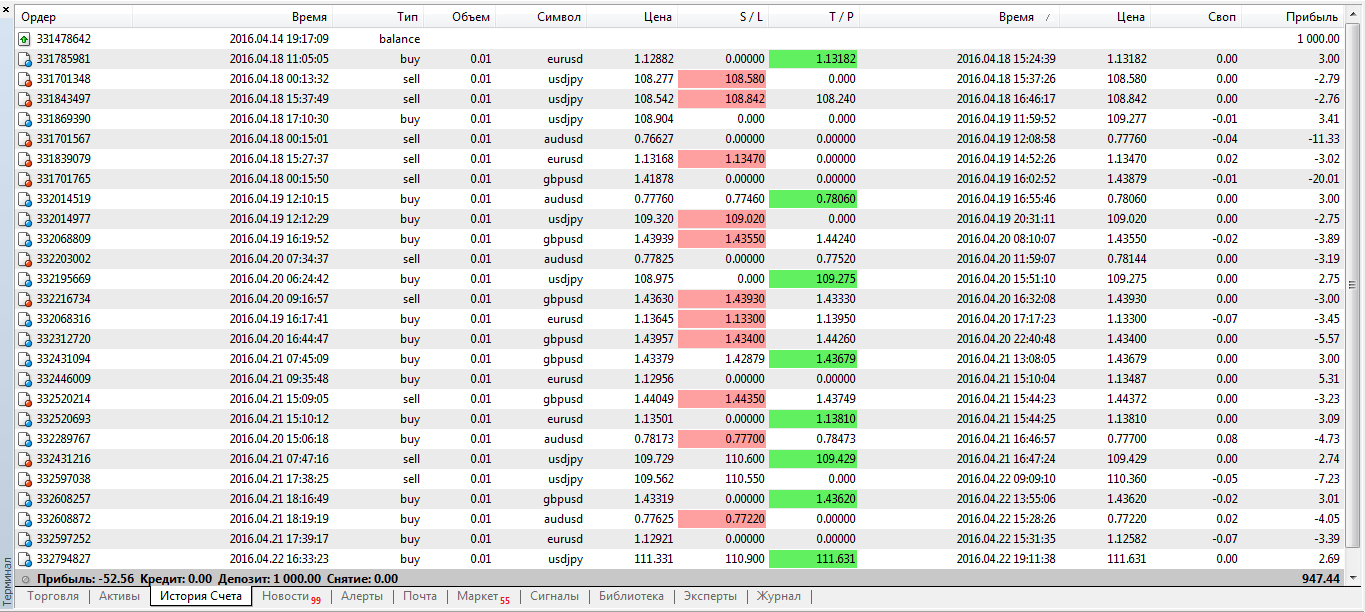Click the sell icon of order 331701348
The height and width of the screenshot is (612, 1365).
(25, 79)
